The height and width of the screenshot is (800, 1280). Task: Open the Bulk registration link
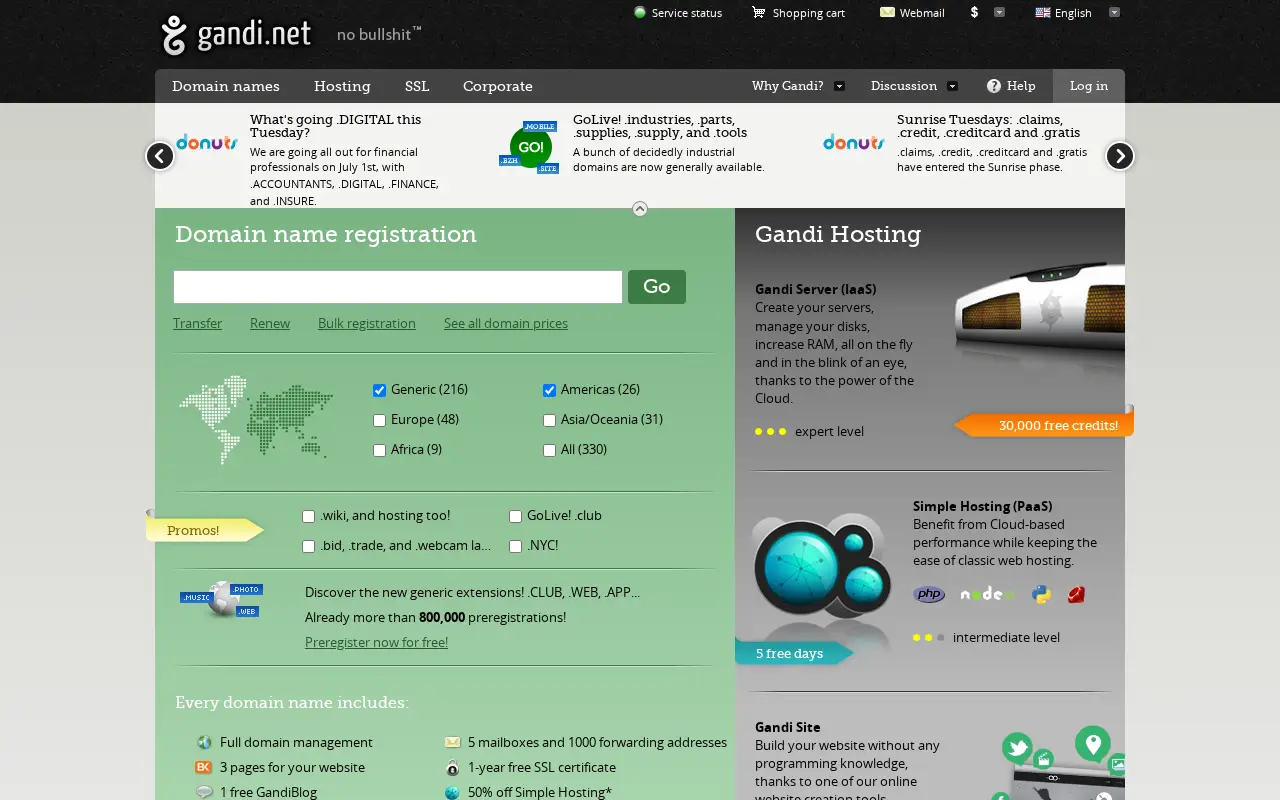367,323
